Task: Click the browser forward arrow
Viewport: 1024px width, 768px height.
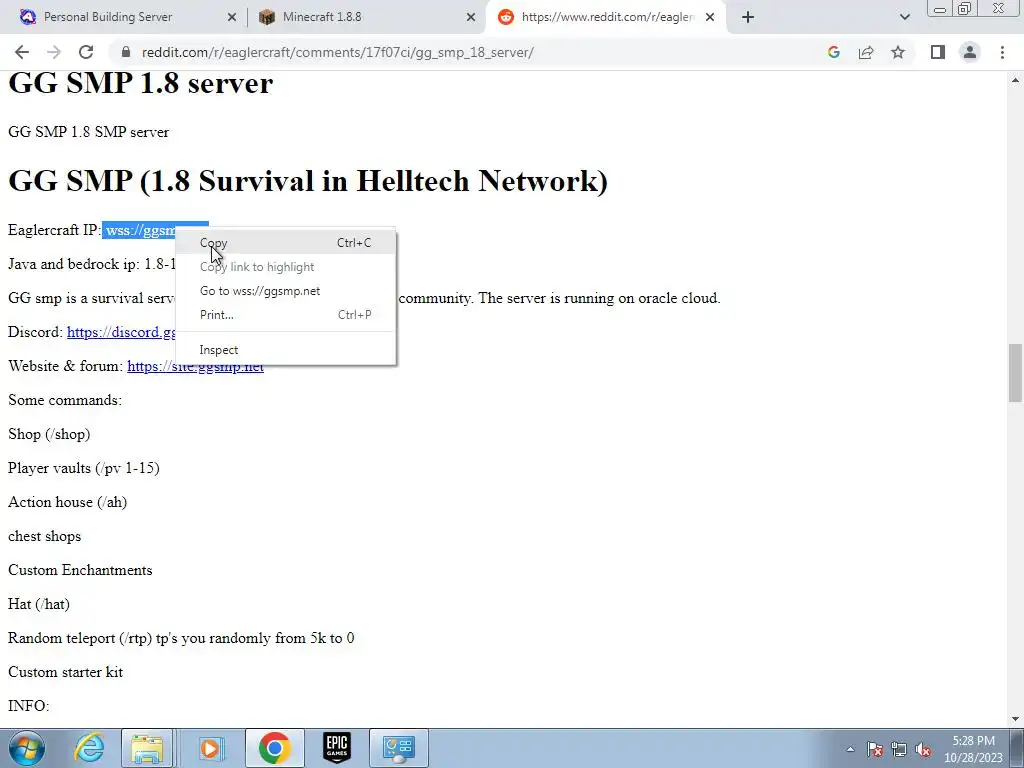Action: [54, 52]
